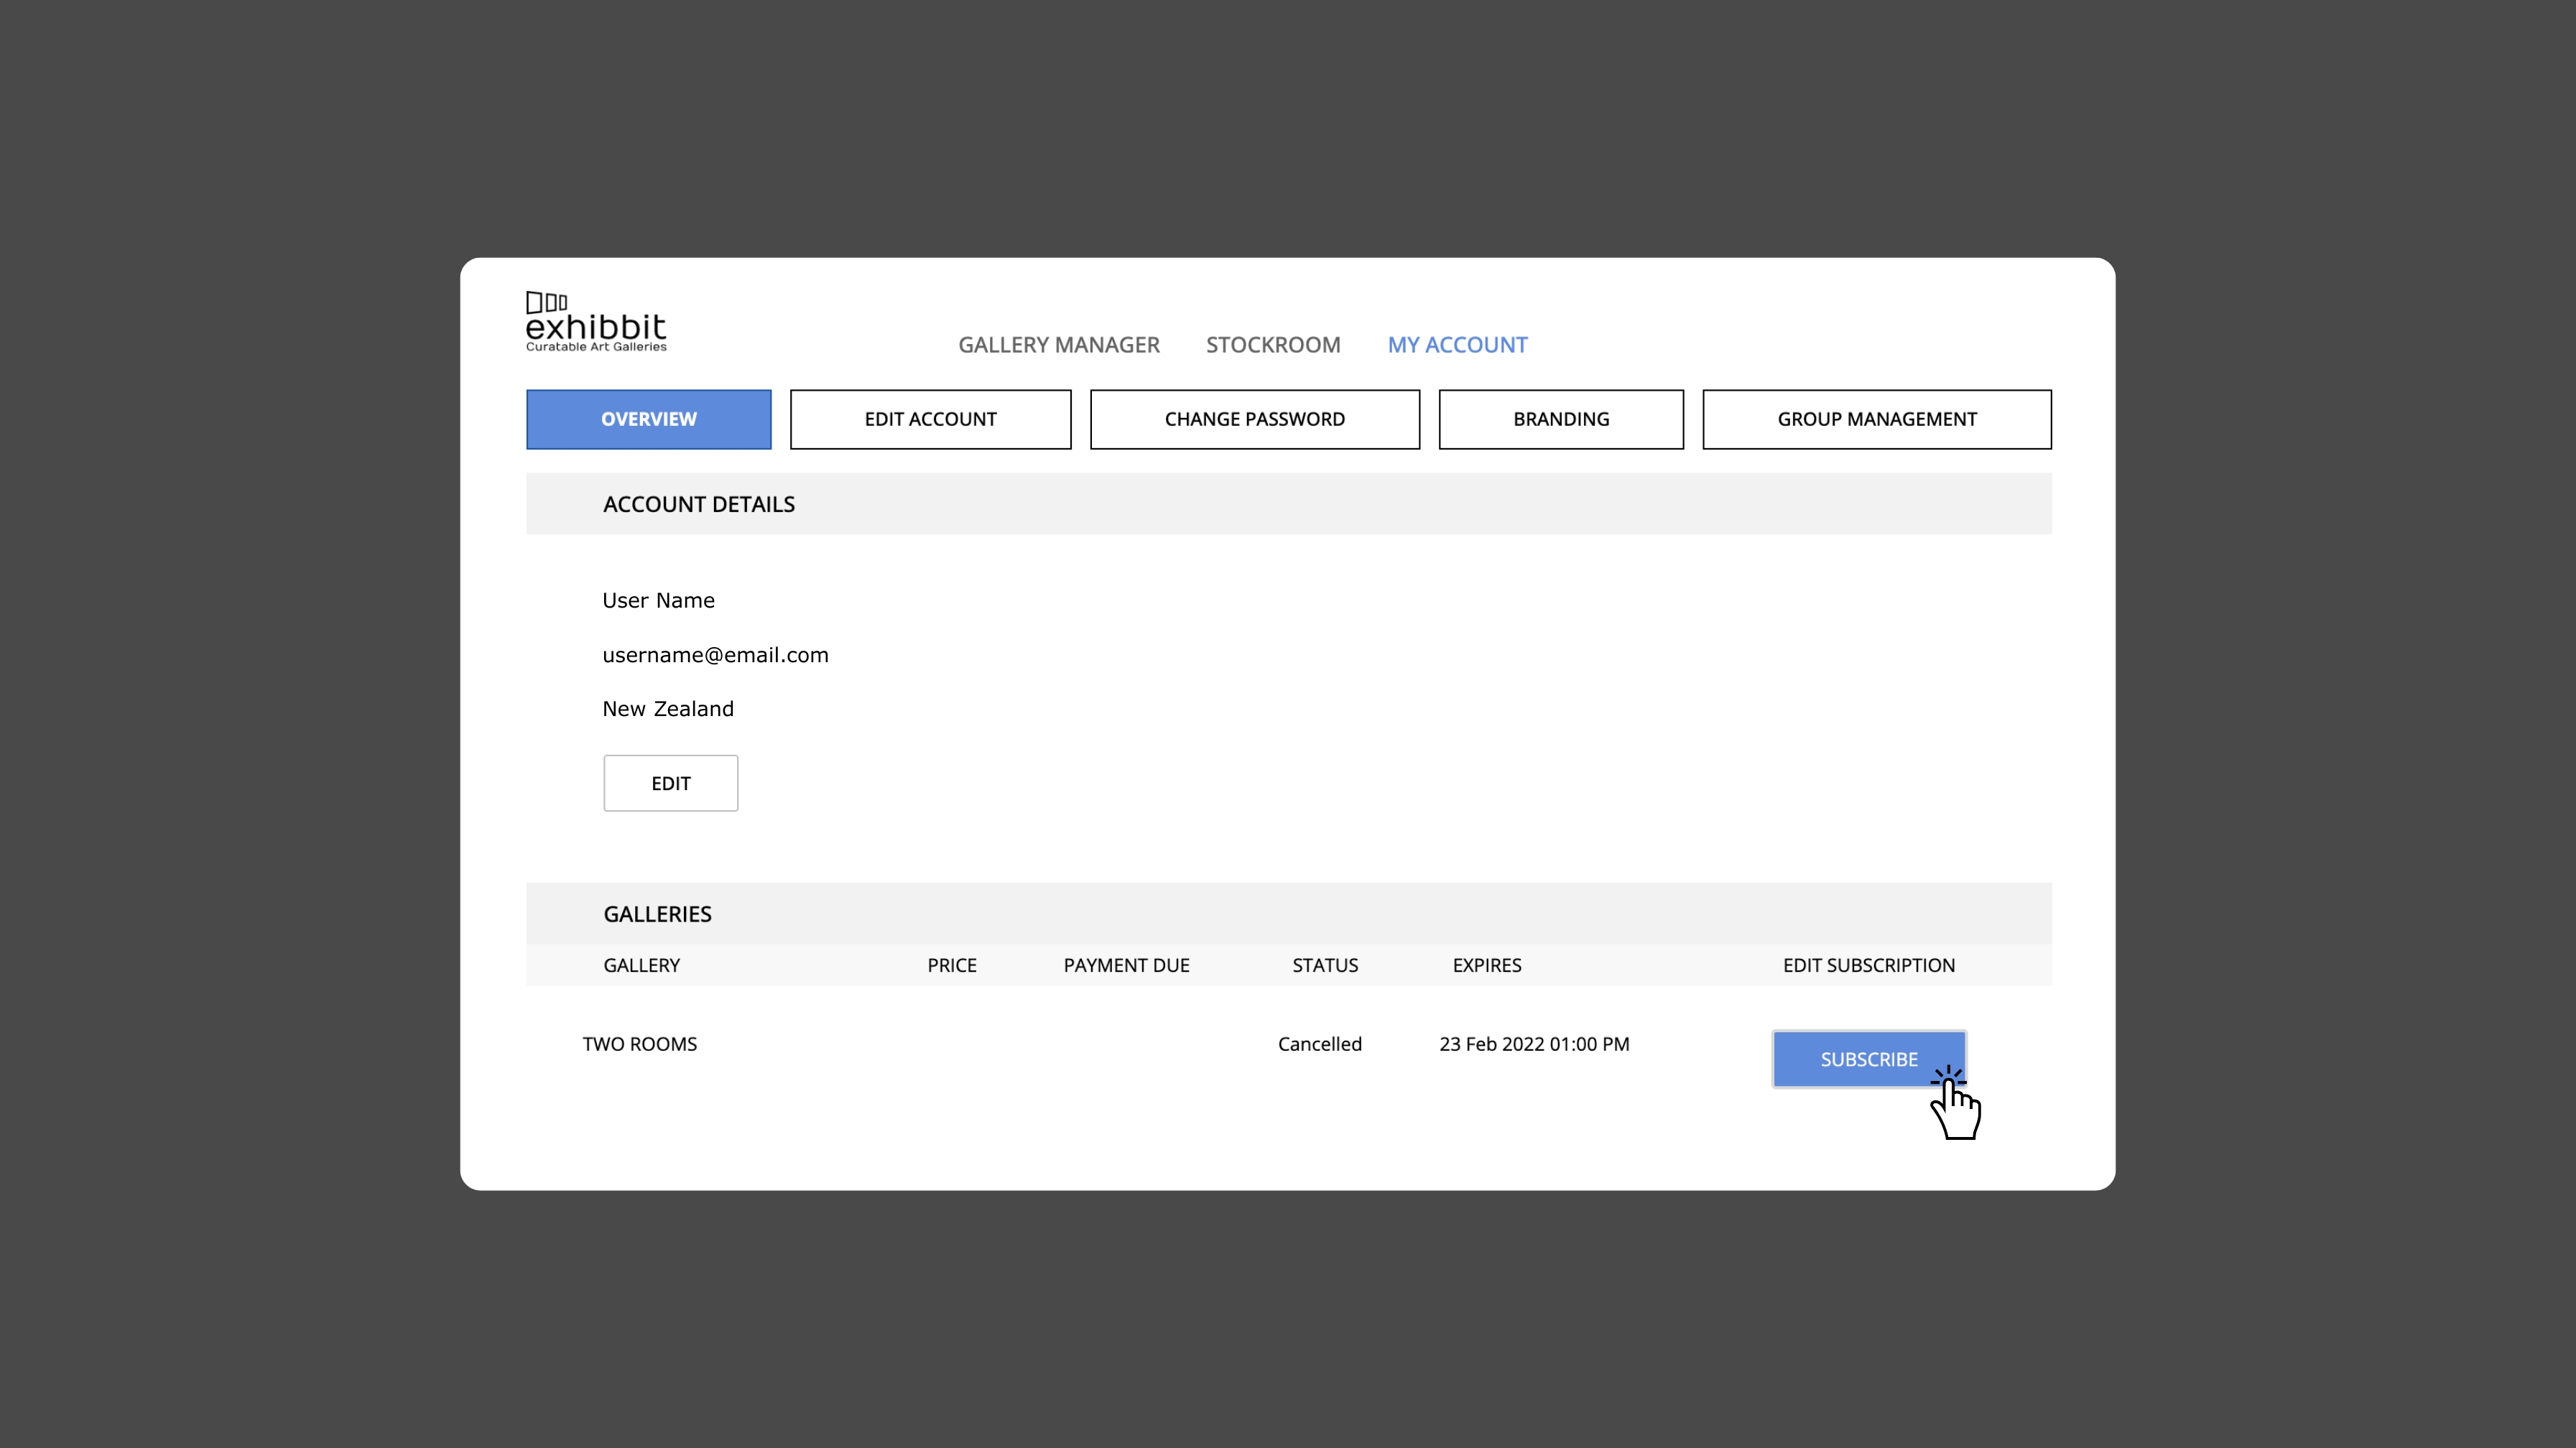Click the Edit button under account details

[x=671, y=783]
